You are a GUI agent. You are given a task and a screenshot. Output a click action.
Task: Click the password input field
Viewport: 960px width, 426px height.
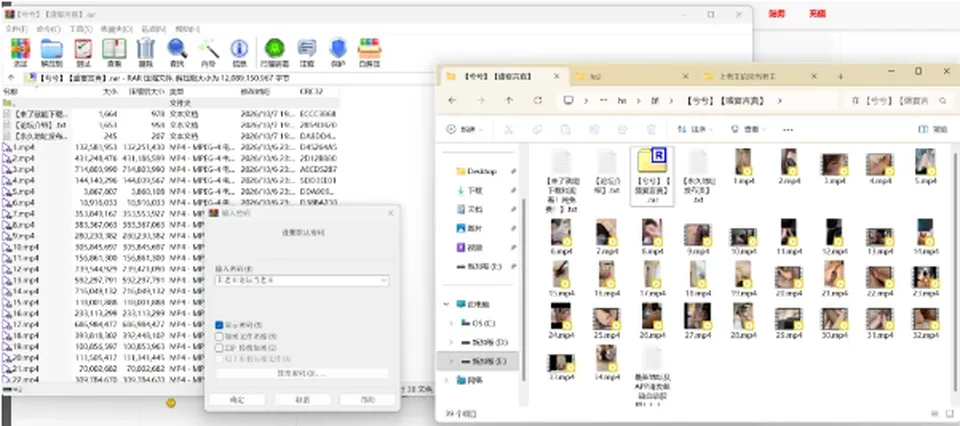click(x=298, y=280)
